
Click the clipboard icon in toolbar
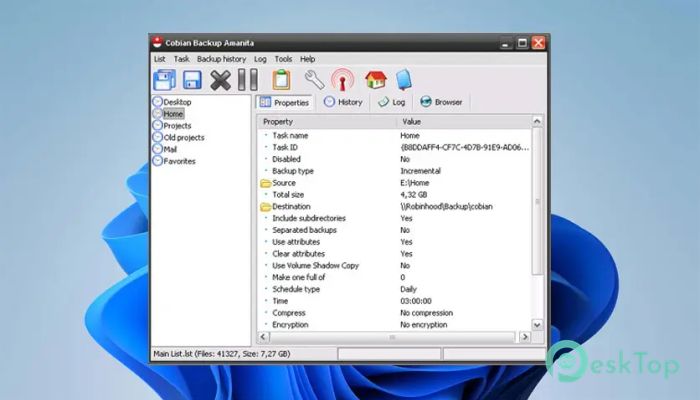point(281,80)
